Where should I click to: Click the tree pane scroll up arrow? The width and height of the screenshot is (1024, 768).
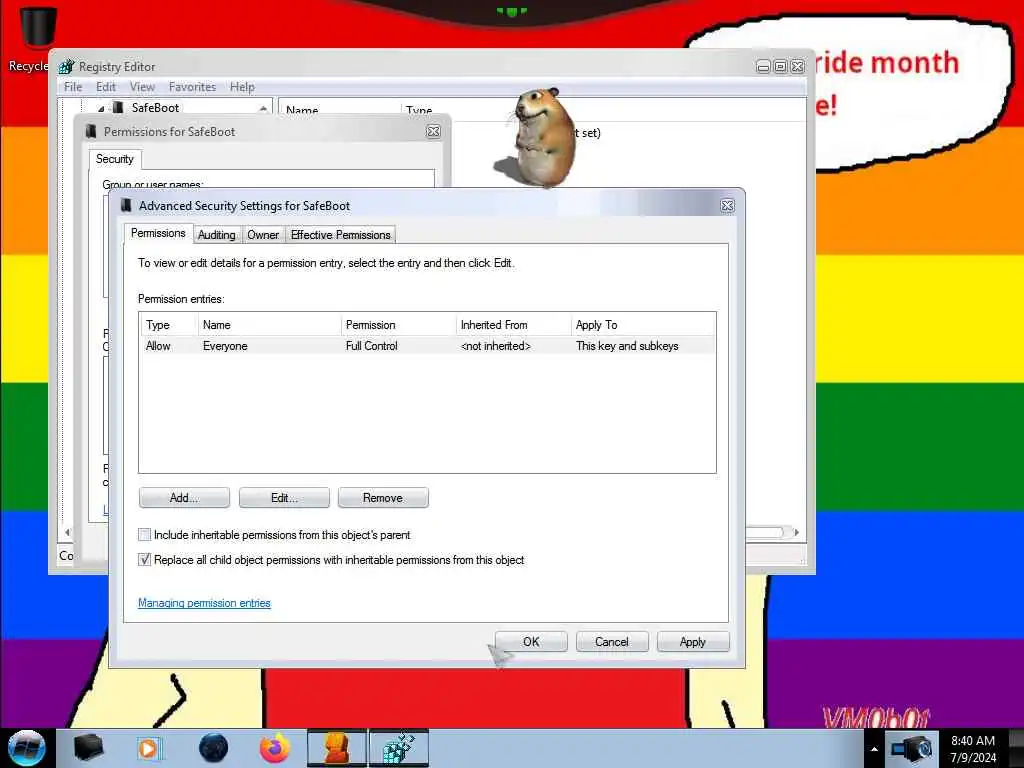(263, 108)
